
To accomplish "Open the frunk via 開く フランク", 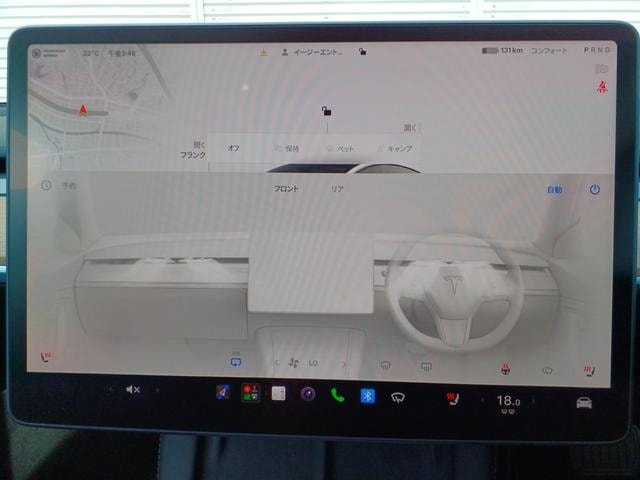I will (193, 150).
